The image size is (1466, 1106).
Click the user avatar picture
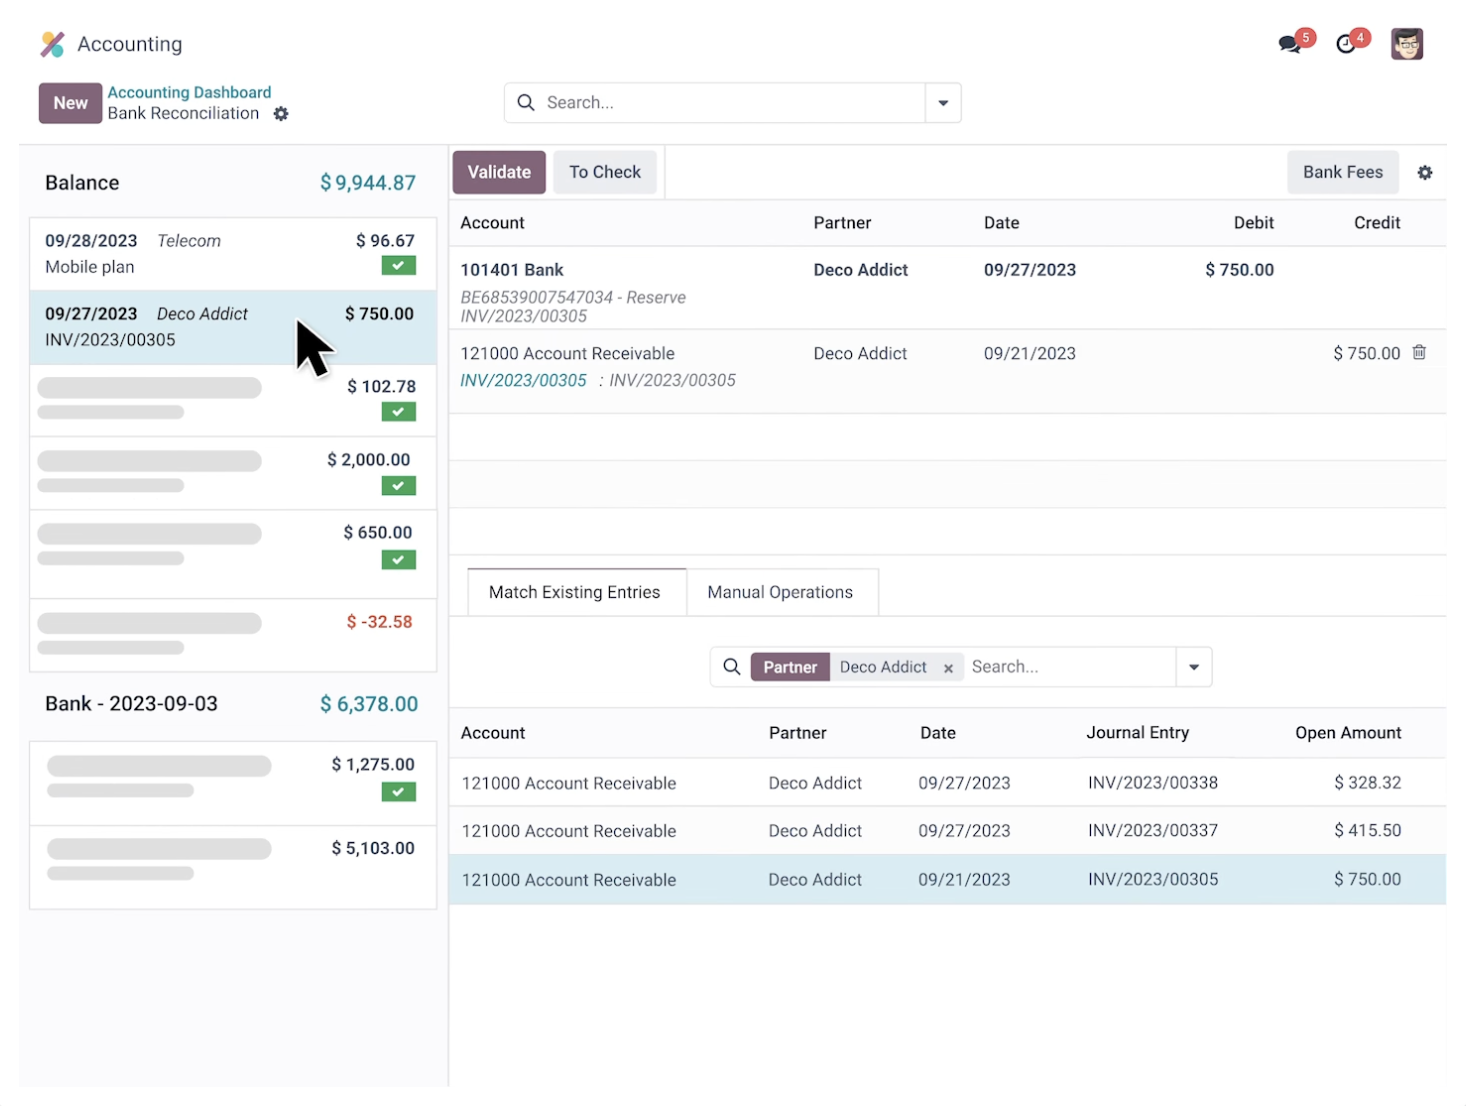point(1406,44)
